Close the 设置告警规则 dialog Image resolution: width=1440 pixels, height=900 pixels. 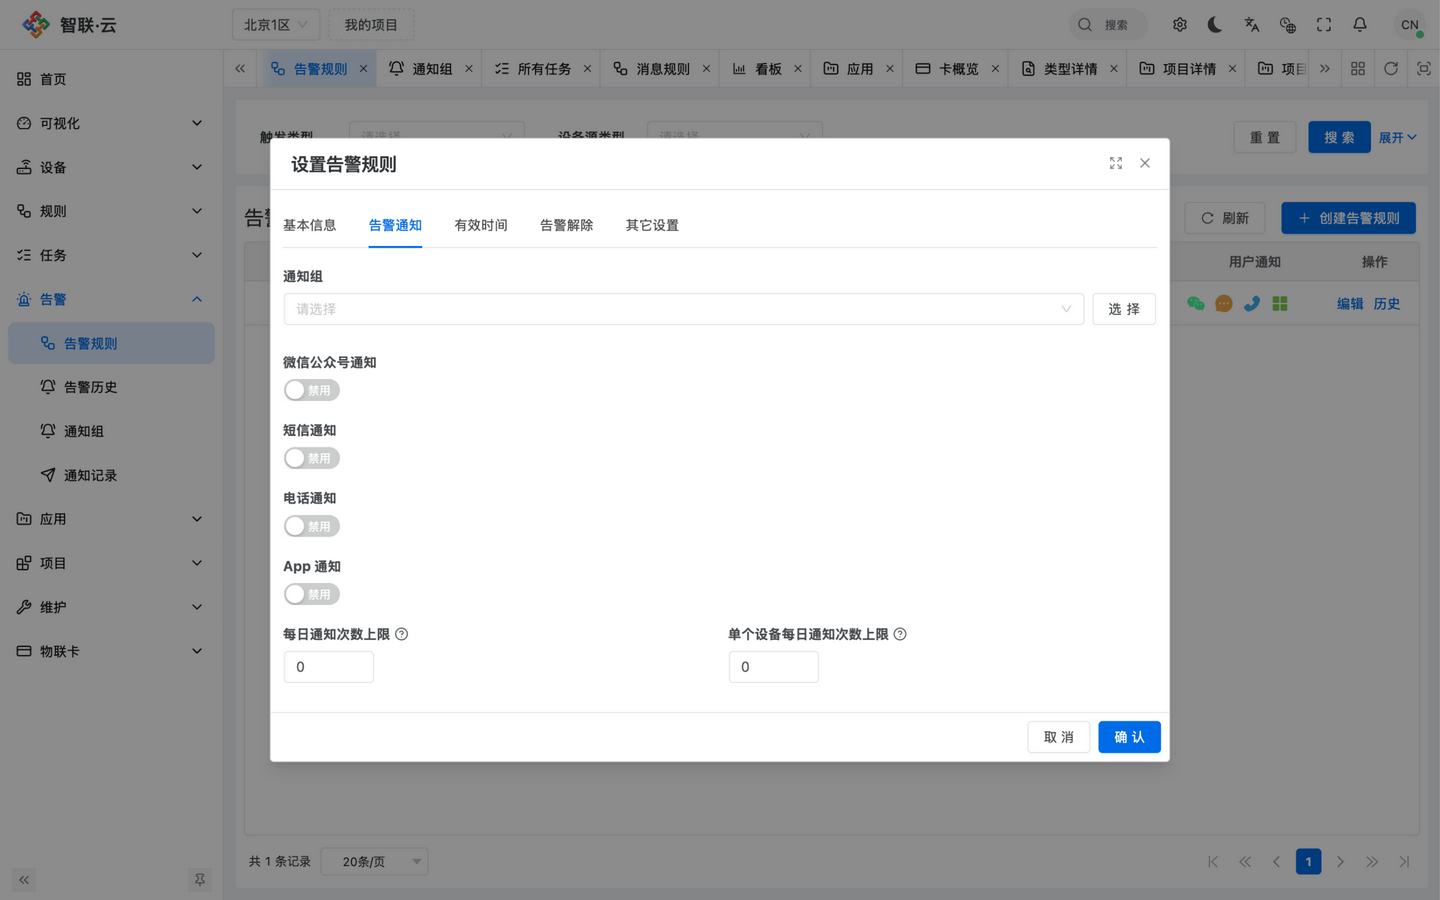coord(1145,163)
